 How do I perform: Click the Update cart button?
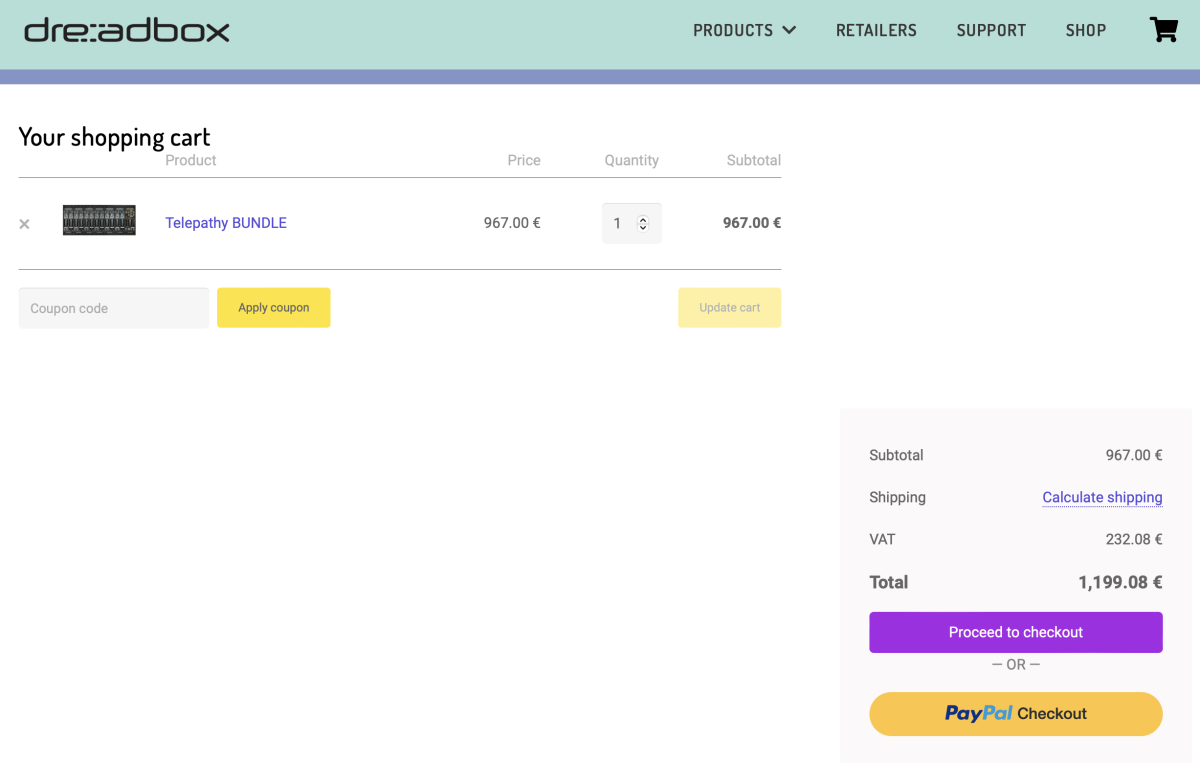pyautogui.click(x=730, y=308)
